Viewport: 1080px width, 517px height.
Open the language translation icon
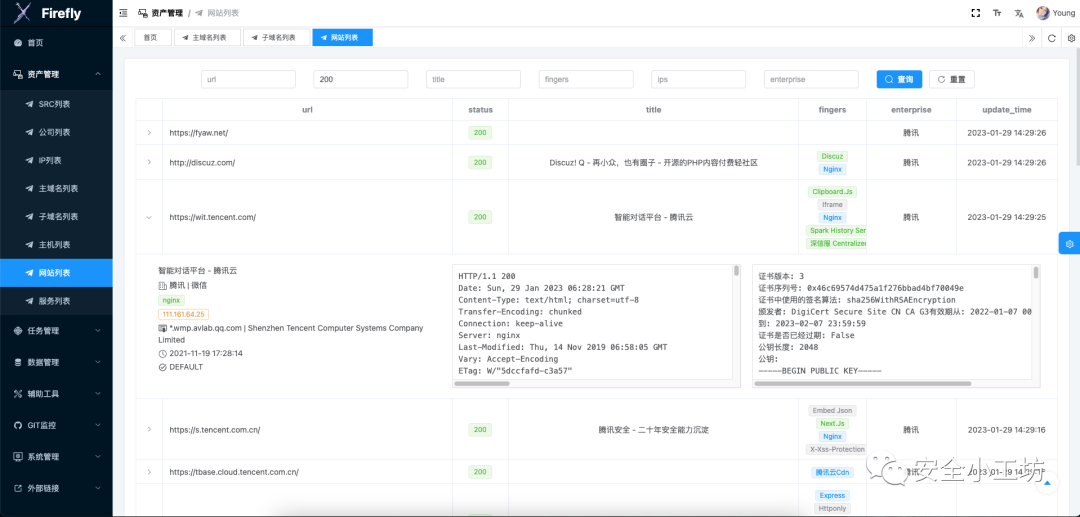coord(1019,13)
